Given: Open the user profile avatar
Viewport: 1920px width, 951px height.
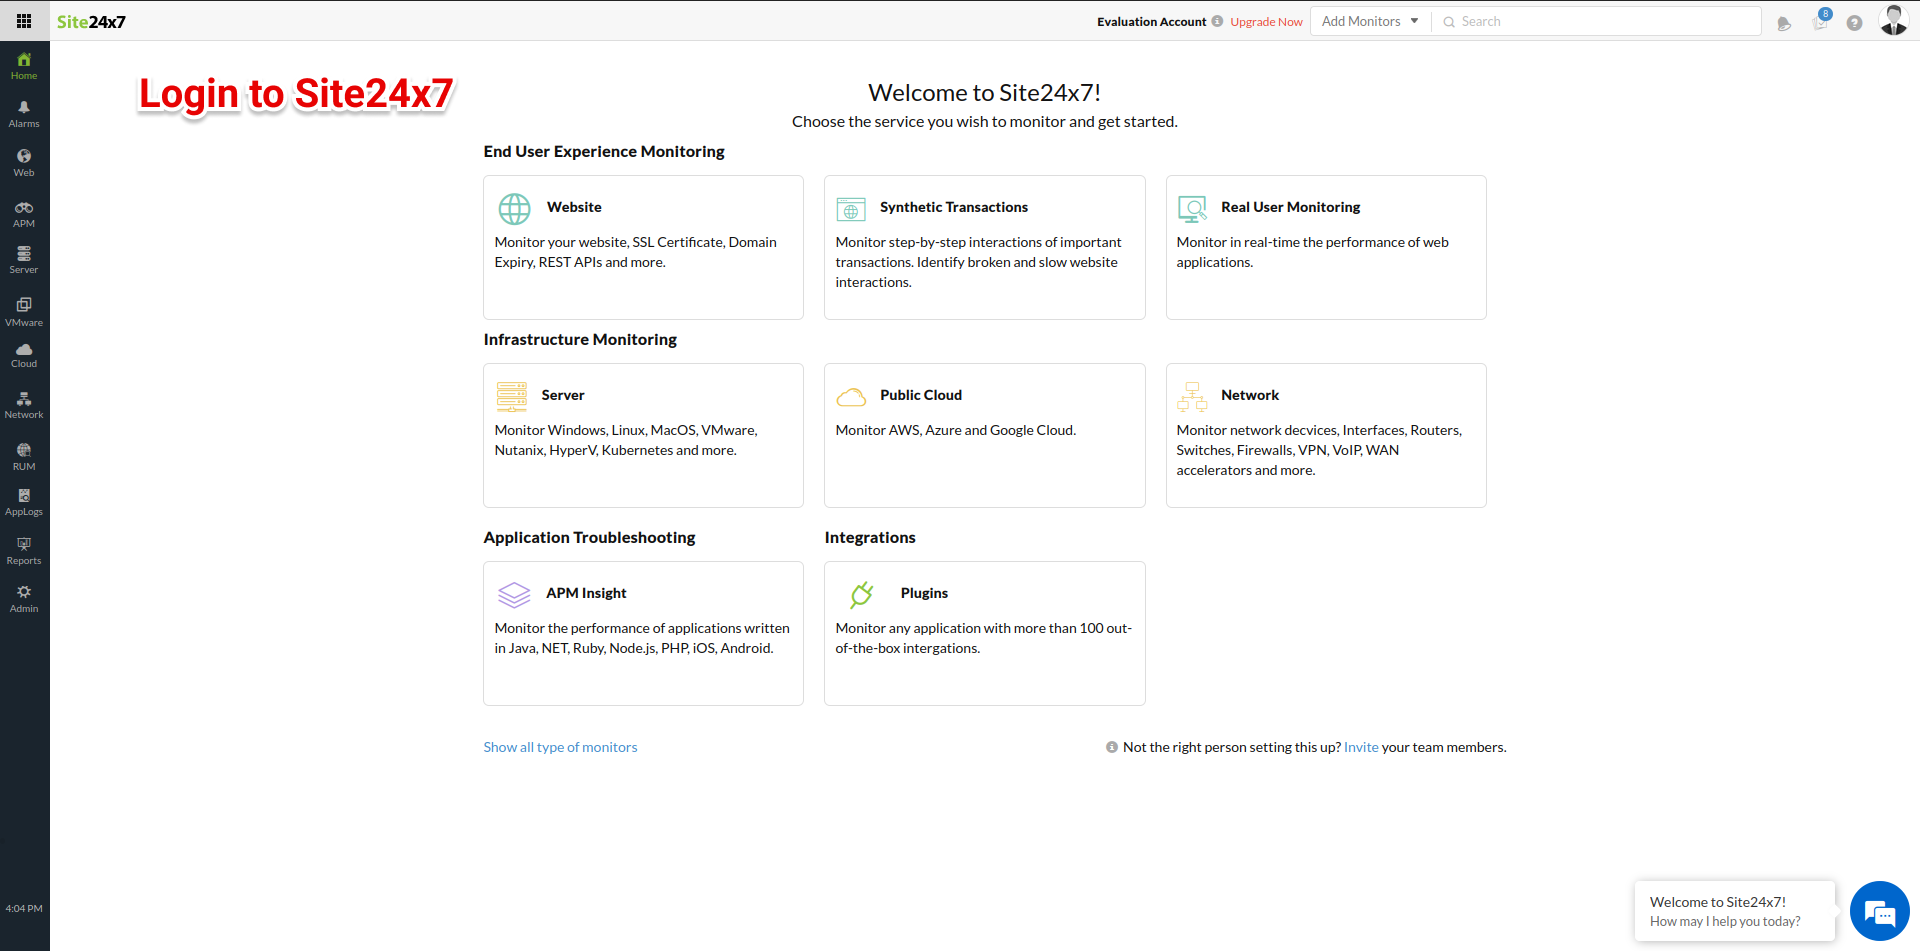Looking at the screenshot, I should 1894,20.
